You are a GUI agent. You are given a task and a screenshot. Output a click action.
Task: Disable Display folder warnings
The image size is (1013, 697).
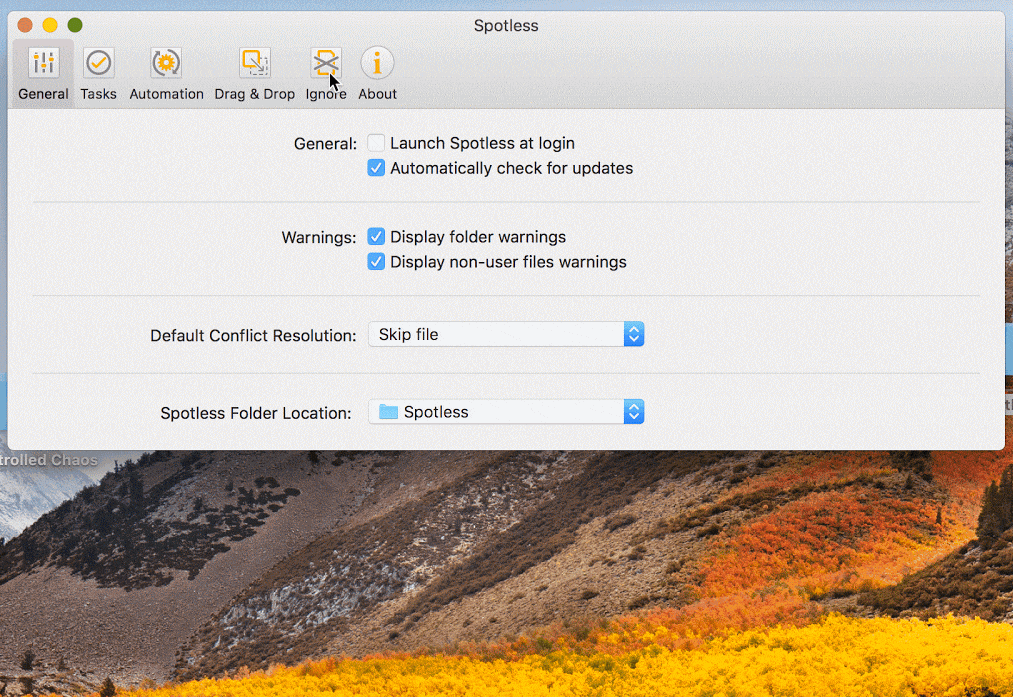coord(376,236)
